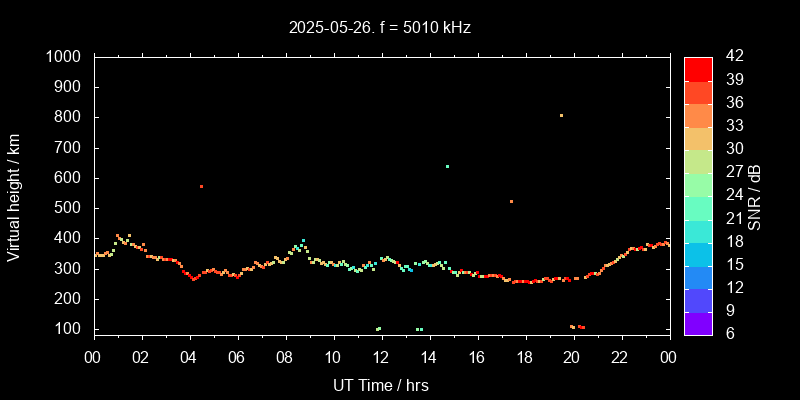
Task: Select the violet 6–9 dB colorbar segment
Action: click(x=698, y=322)
